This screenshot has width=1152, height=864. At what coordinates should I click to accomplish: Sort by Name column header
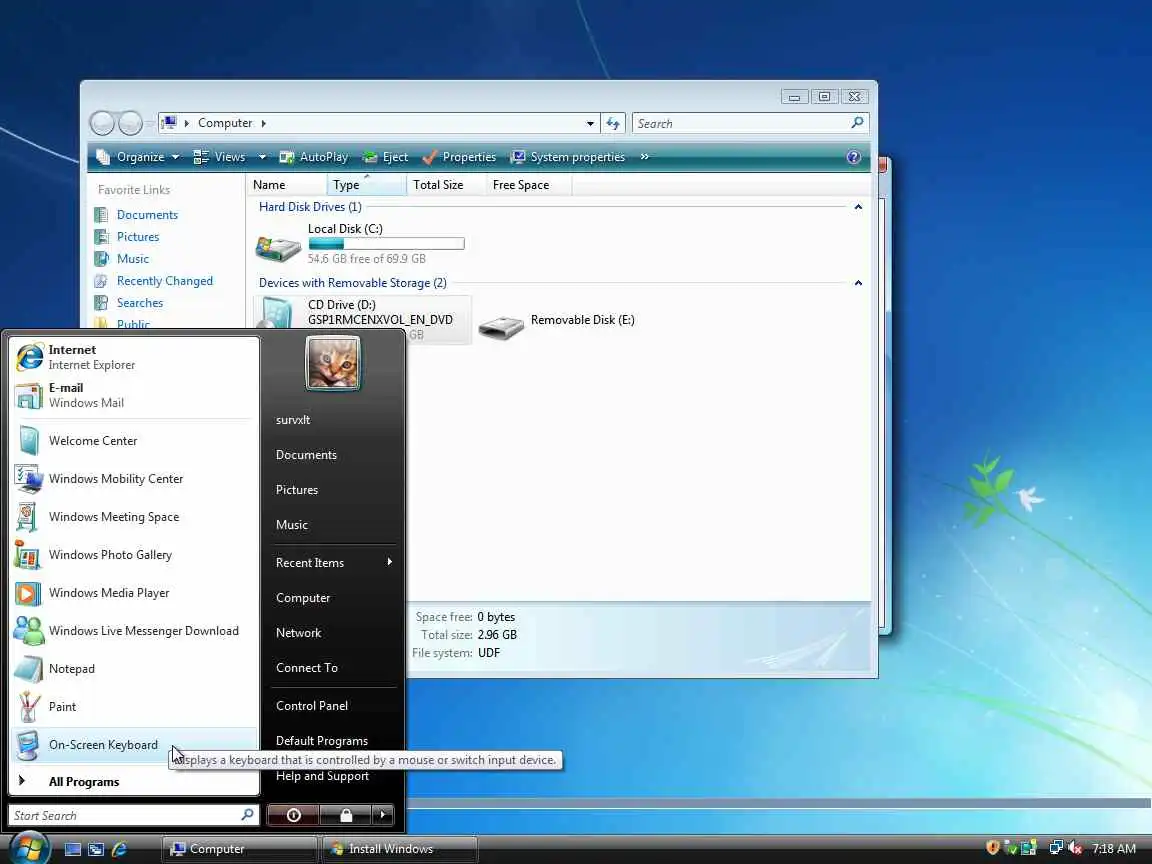click(287, 185)
